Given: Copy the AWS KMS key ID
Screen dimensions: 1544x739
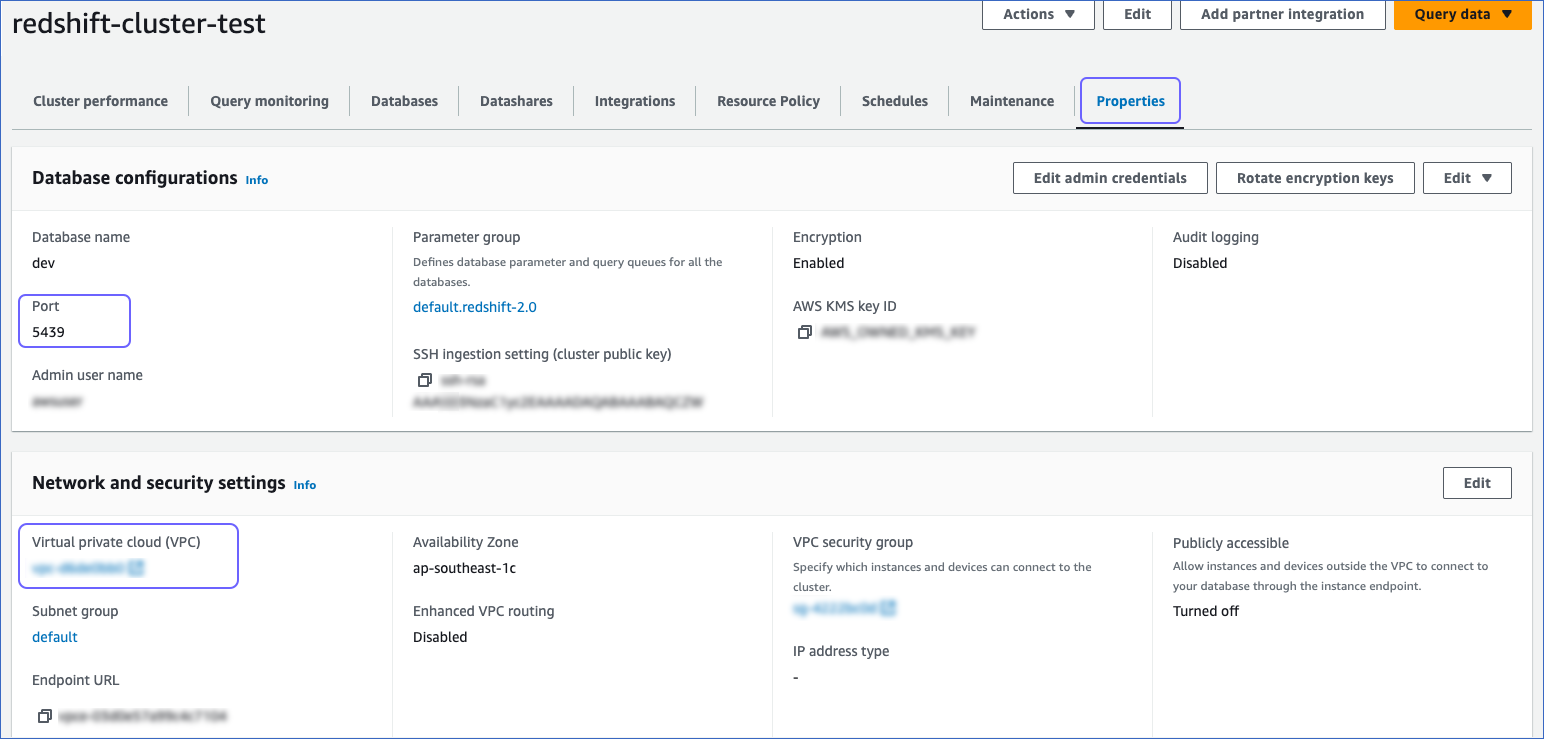Looking at the screenshot, I should [805, 332].
